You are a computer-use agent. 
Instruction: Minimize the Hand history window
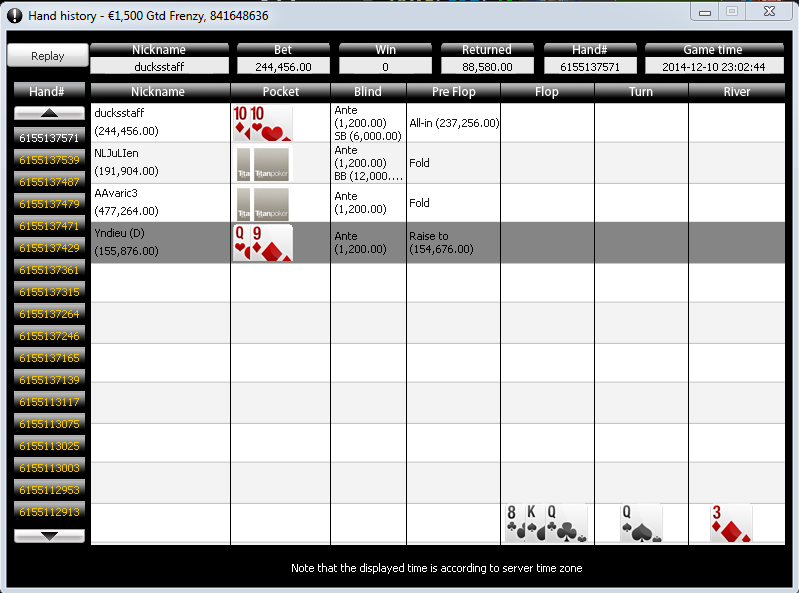point(705,12)
